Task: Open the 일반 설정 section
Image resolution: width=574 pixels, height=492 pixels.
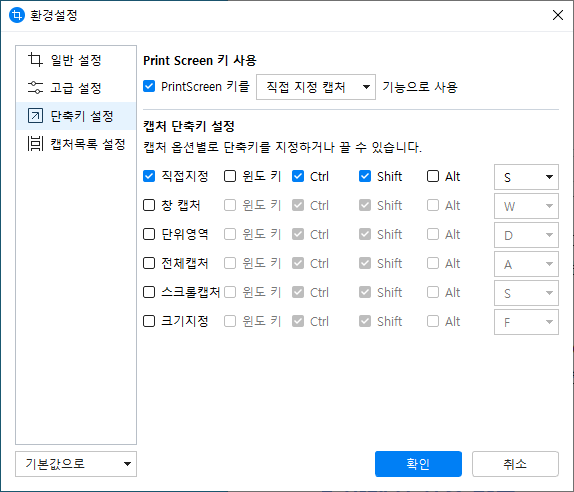Action: pos(76,60)
